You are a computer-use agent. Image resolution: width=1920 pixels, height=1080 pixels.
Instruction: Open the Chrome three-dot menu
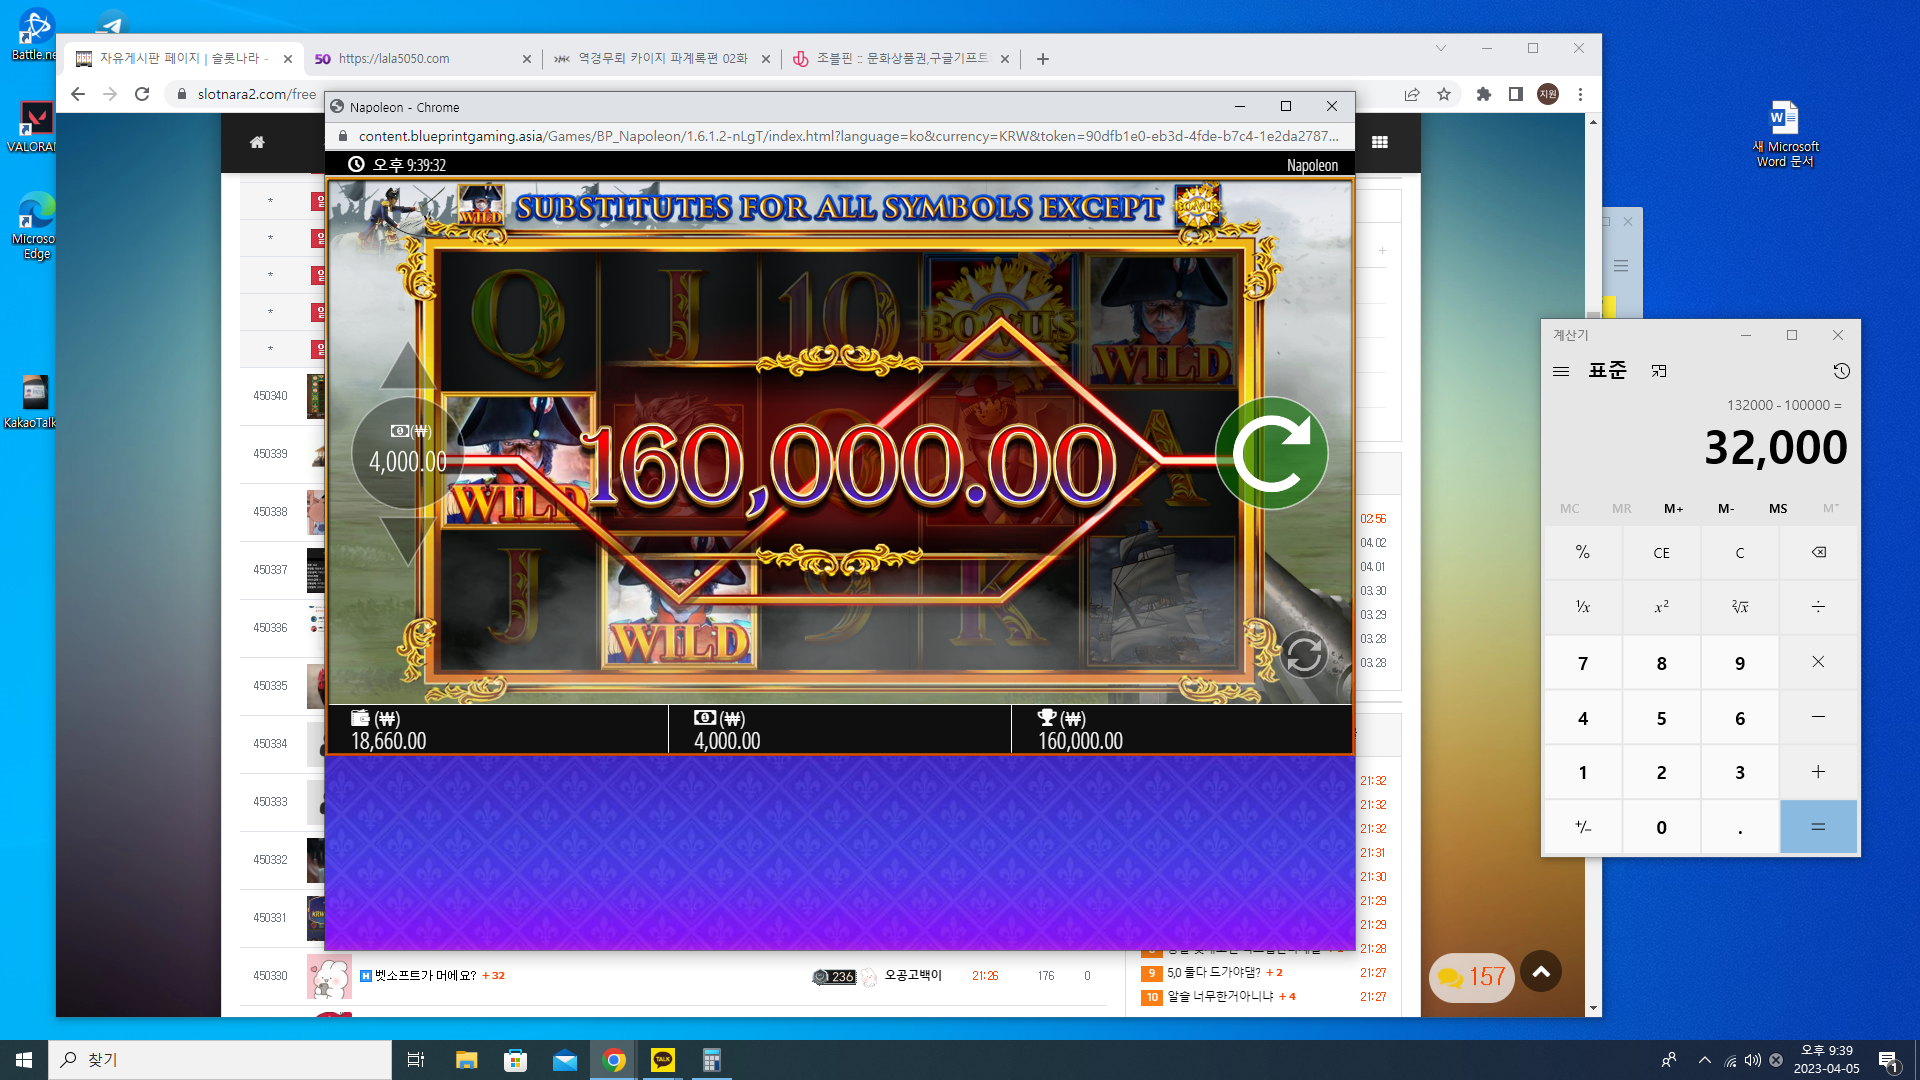click(x=1580, y=94)
